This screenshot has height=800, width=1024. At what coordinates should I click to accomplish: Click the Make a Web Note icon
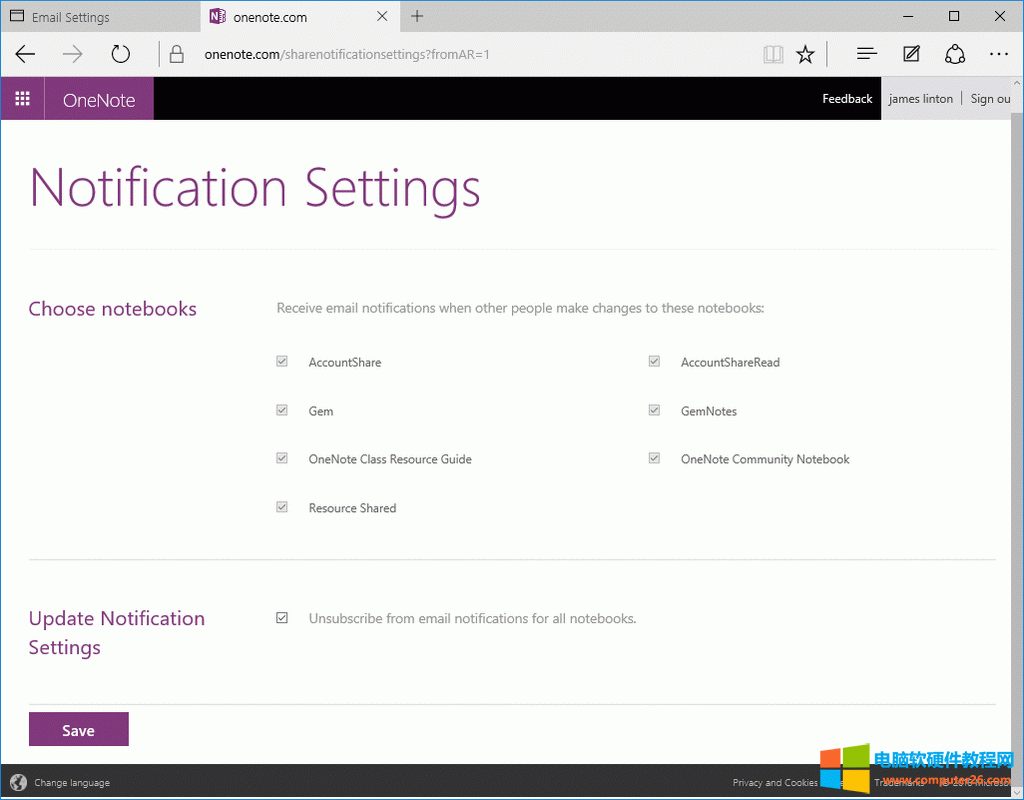(x=911, y=54)
